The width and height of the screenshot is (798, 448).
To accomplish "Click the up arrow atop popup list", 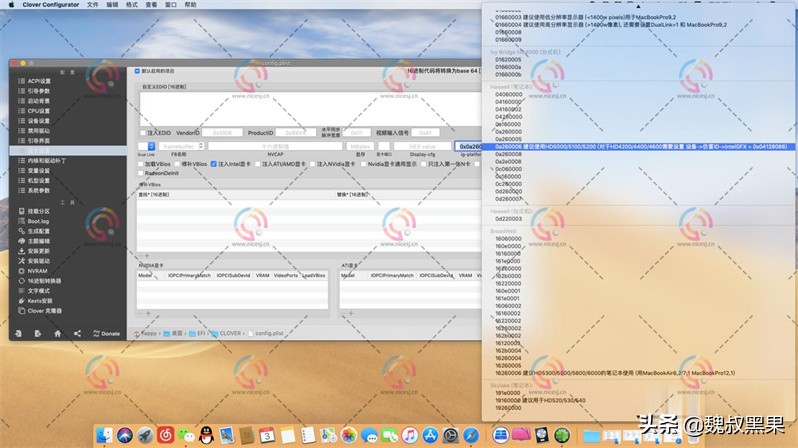I will [638, 7].
